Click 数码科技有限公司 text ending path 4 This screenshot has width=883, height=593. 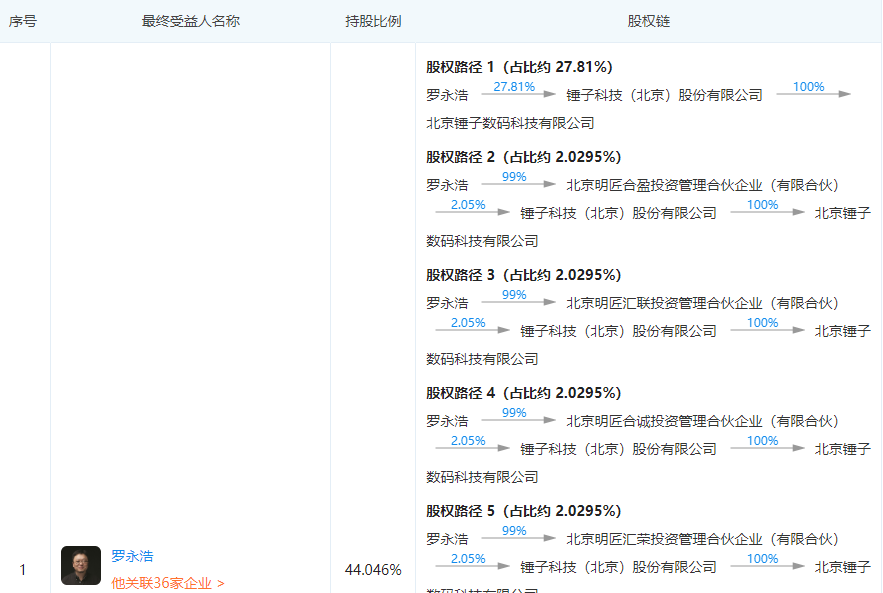pyautogui.click(x=482, y=478)
